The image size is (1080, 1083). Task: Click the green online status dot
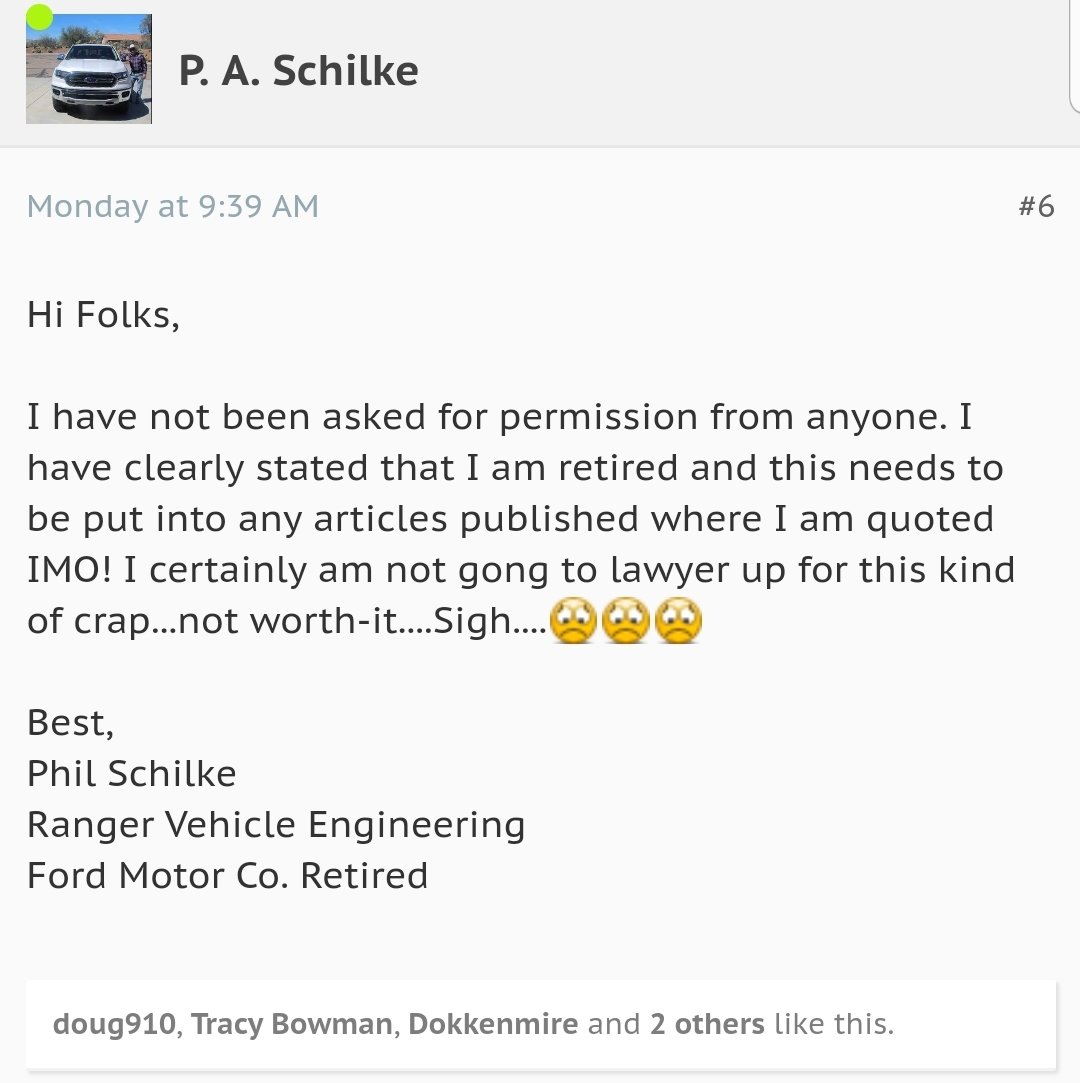coord(39,17)
